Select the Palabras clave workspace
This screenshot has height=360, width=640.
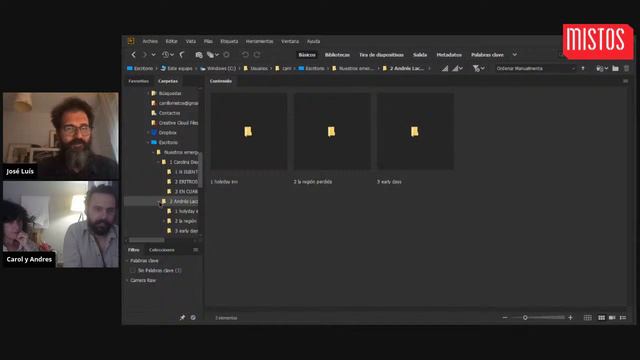click(487, 55)
